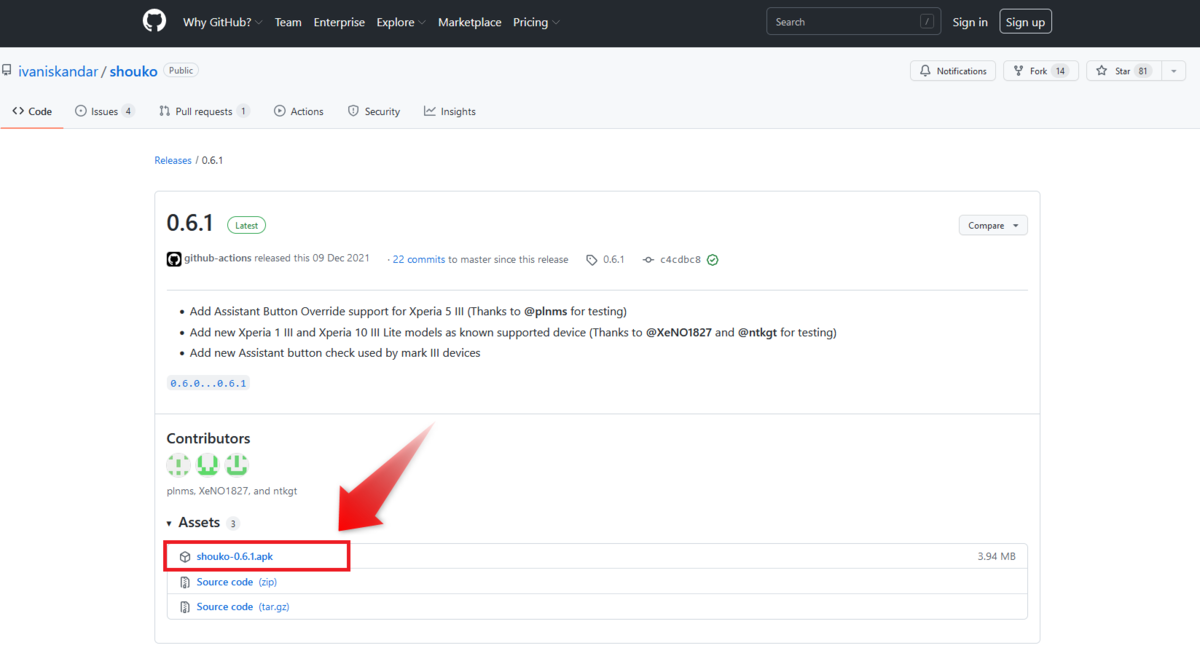Switch to the Security tab
The height and width of the screenshot is (648, 1200).
coord(373,111)
